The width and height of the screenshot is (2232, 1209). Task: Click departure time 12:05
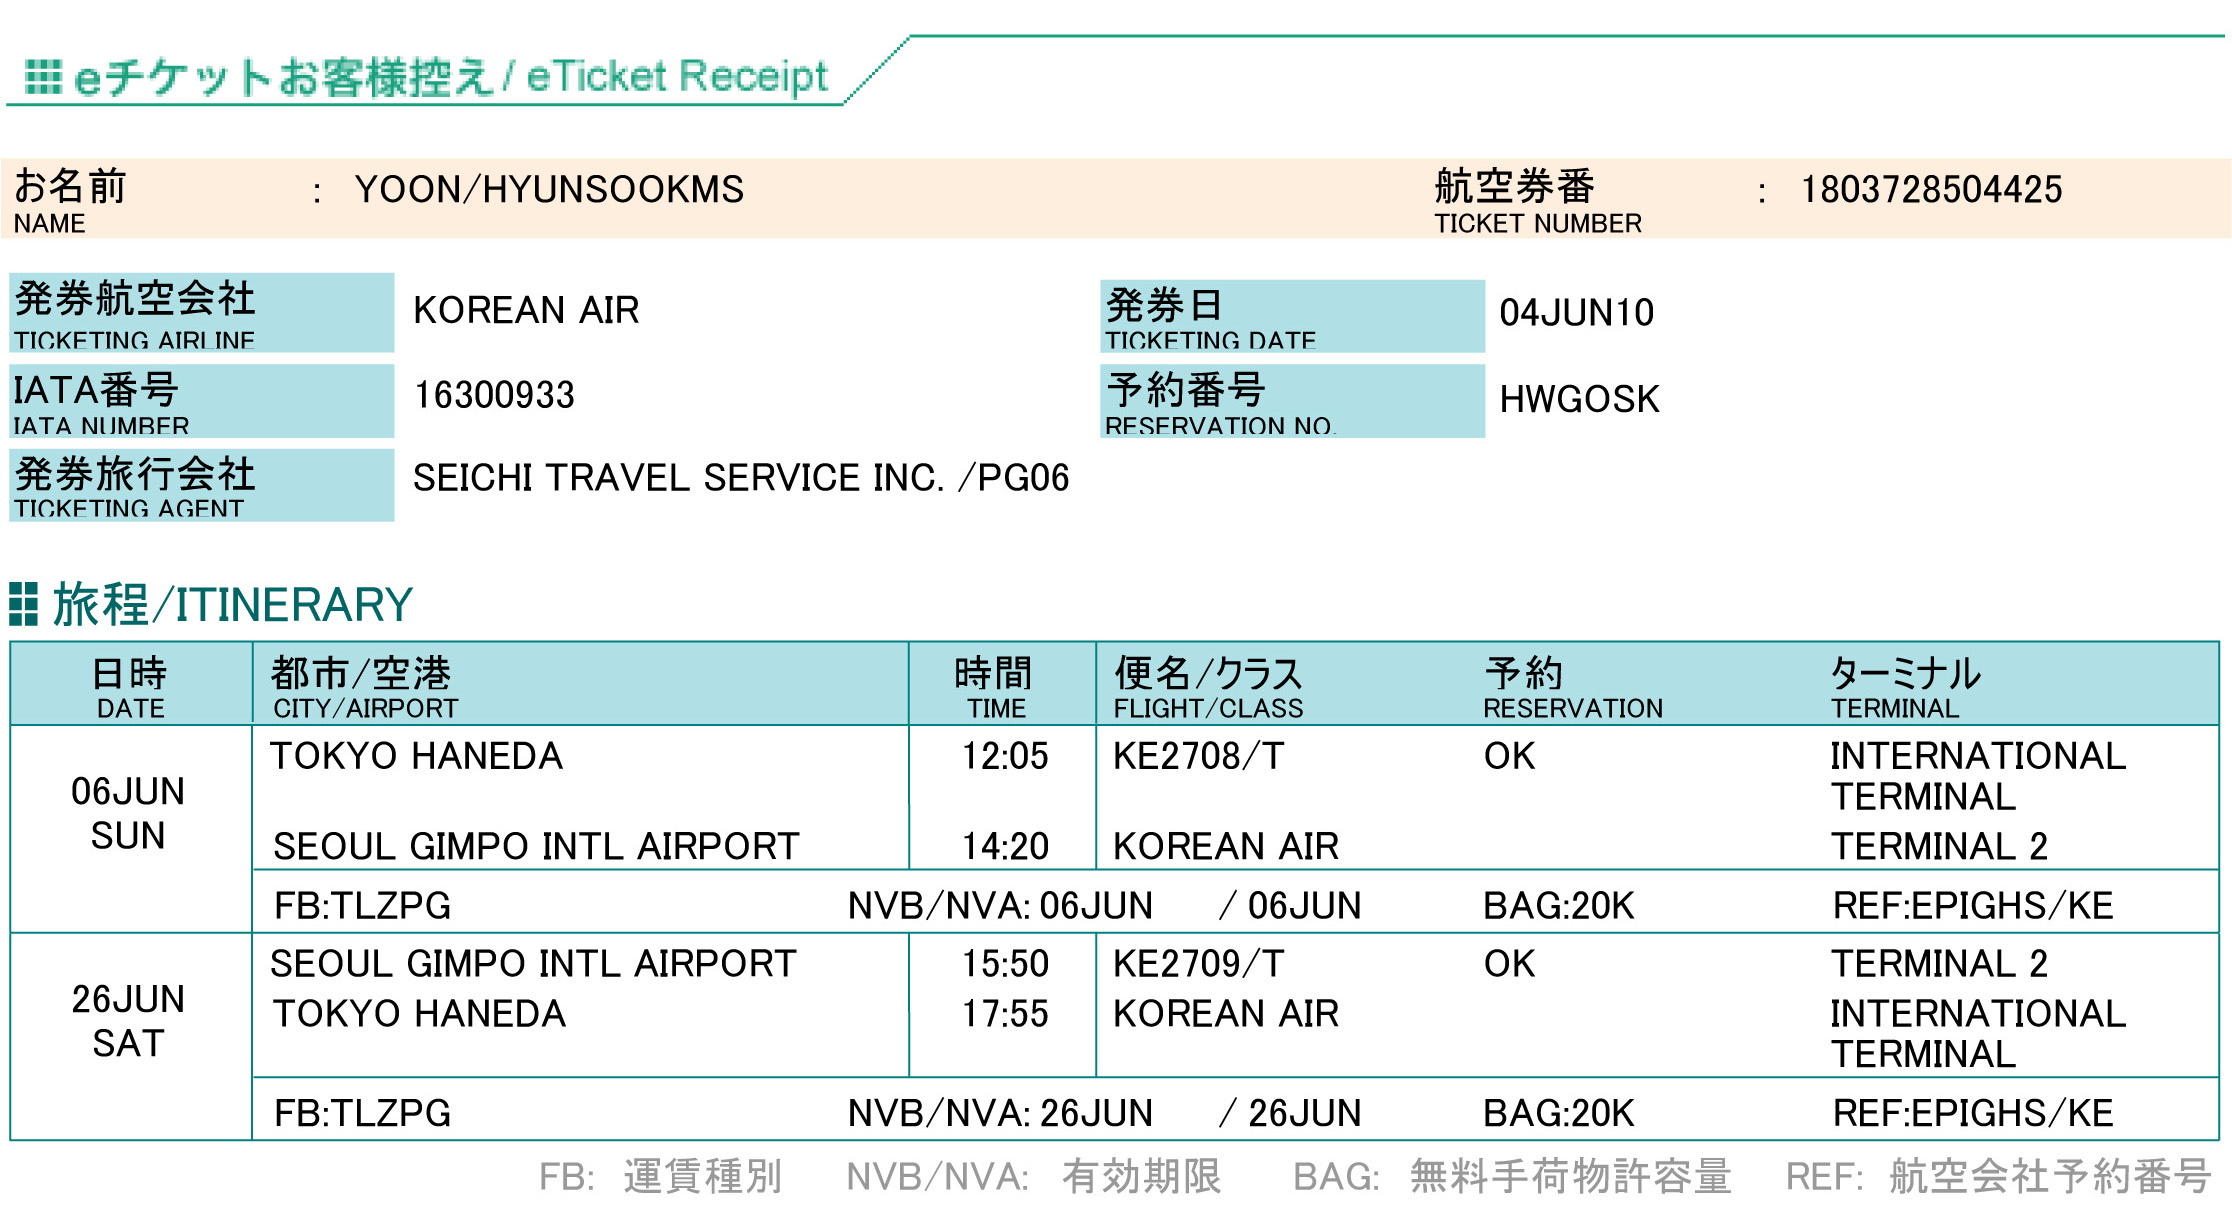point(1004,756)
